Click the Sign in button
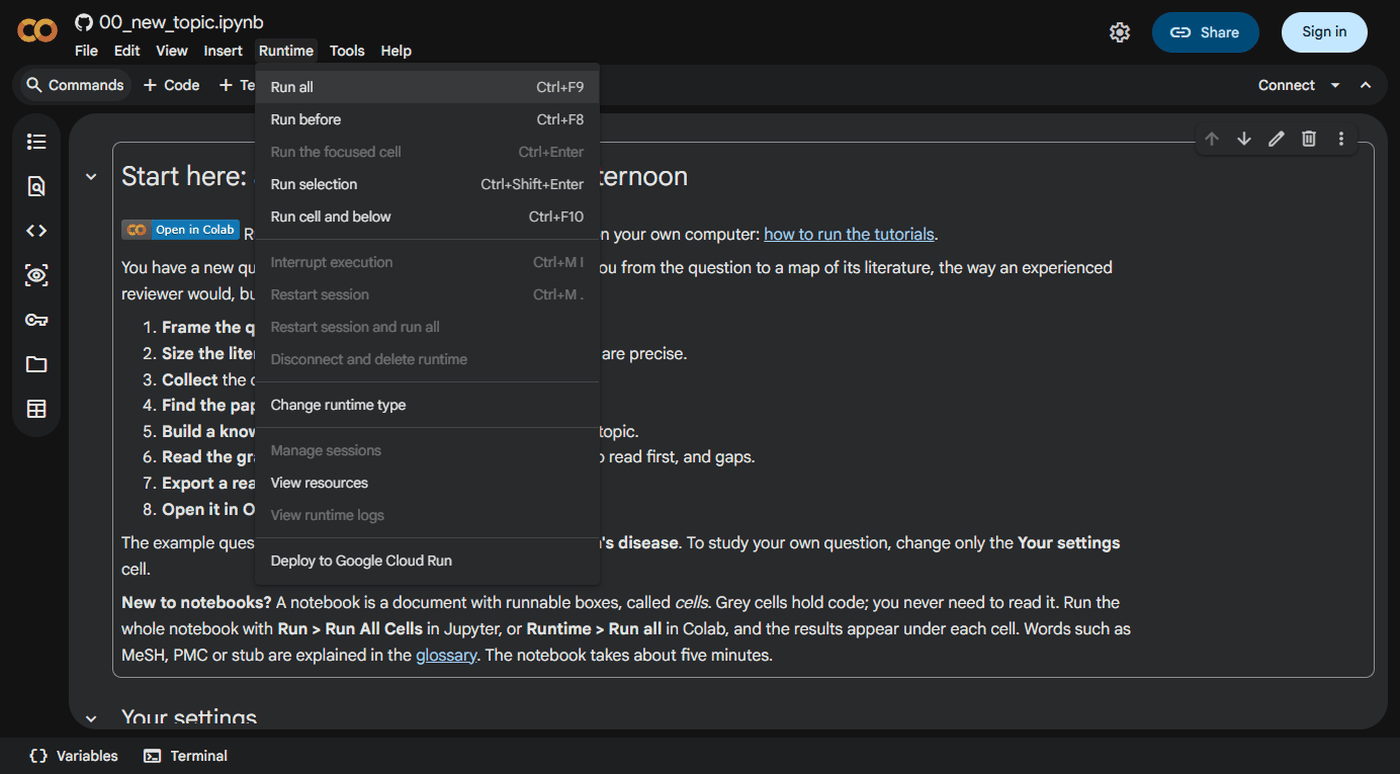 1324,32
